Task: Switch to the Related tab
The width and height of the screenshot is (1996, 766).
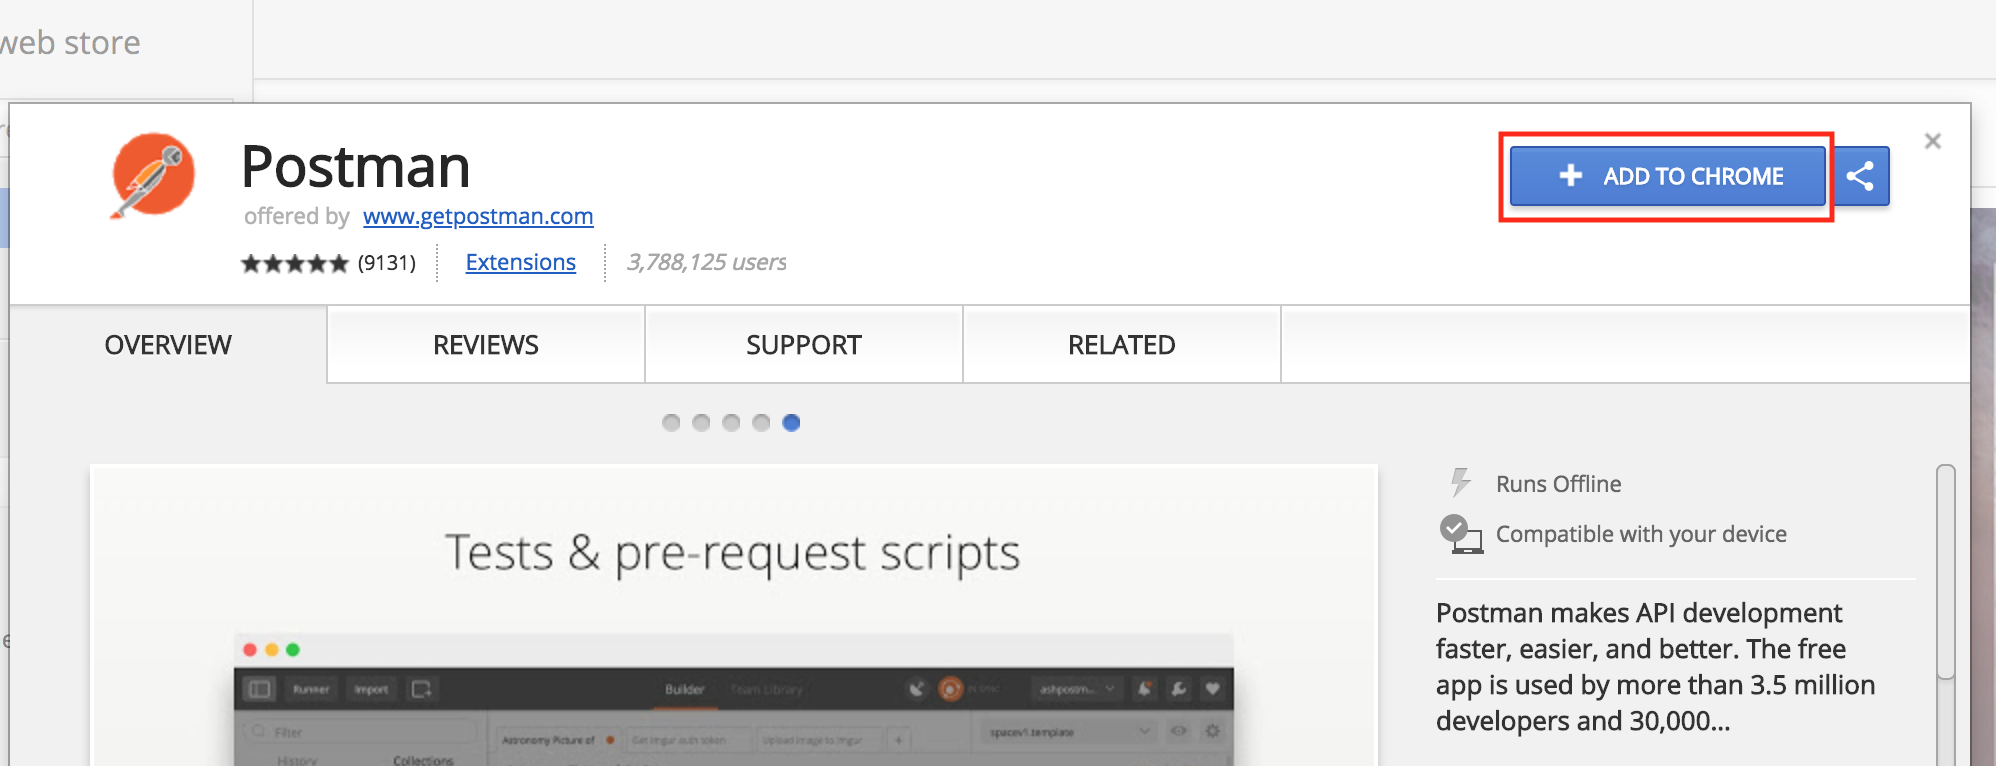Action: (x=1122, y=345)
